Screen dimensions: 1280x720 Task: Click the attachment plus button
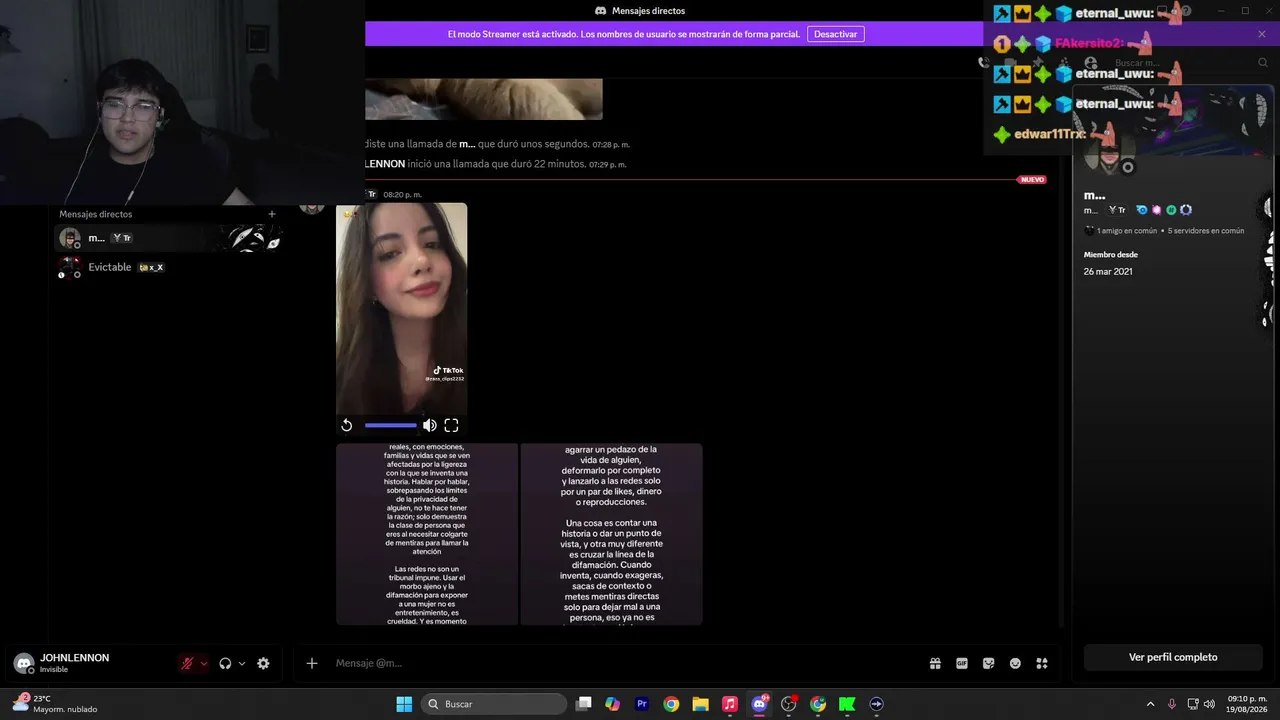pos(312,663)
